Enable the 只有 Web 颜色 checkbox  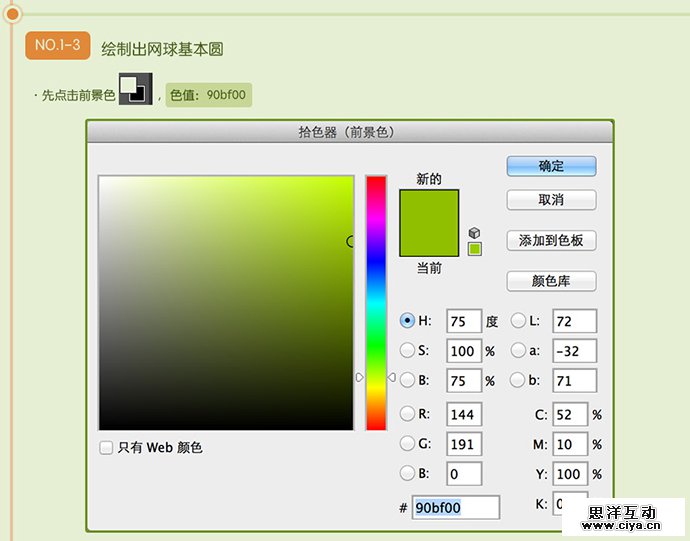[106, 448]
